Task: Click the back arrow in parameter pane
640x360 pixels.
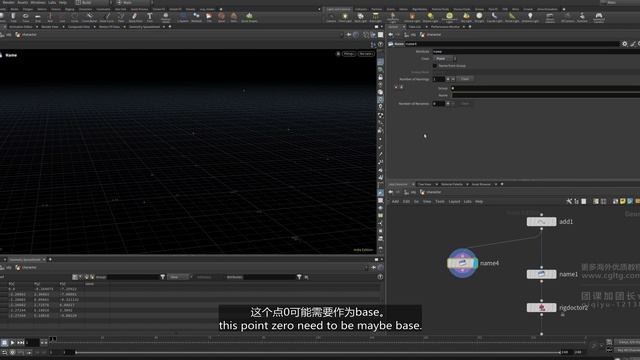Action: point(391,35)
